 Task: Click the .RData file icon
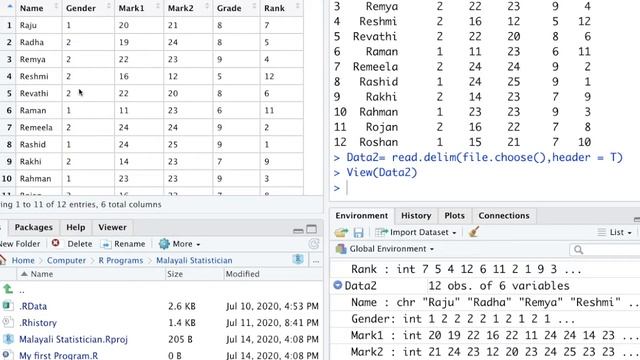(x=7, y=305)
